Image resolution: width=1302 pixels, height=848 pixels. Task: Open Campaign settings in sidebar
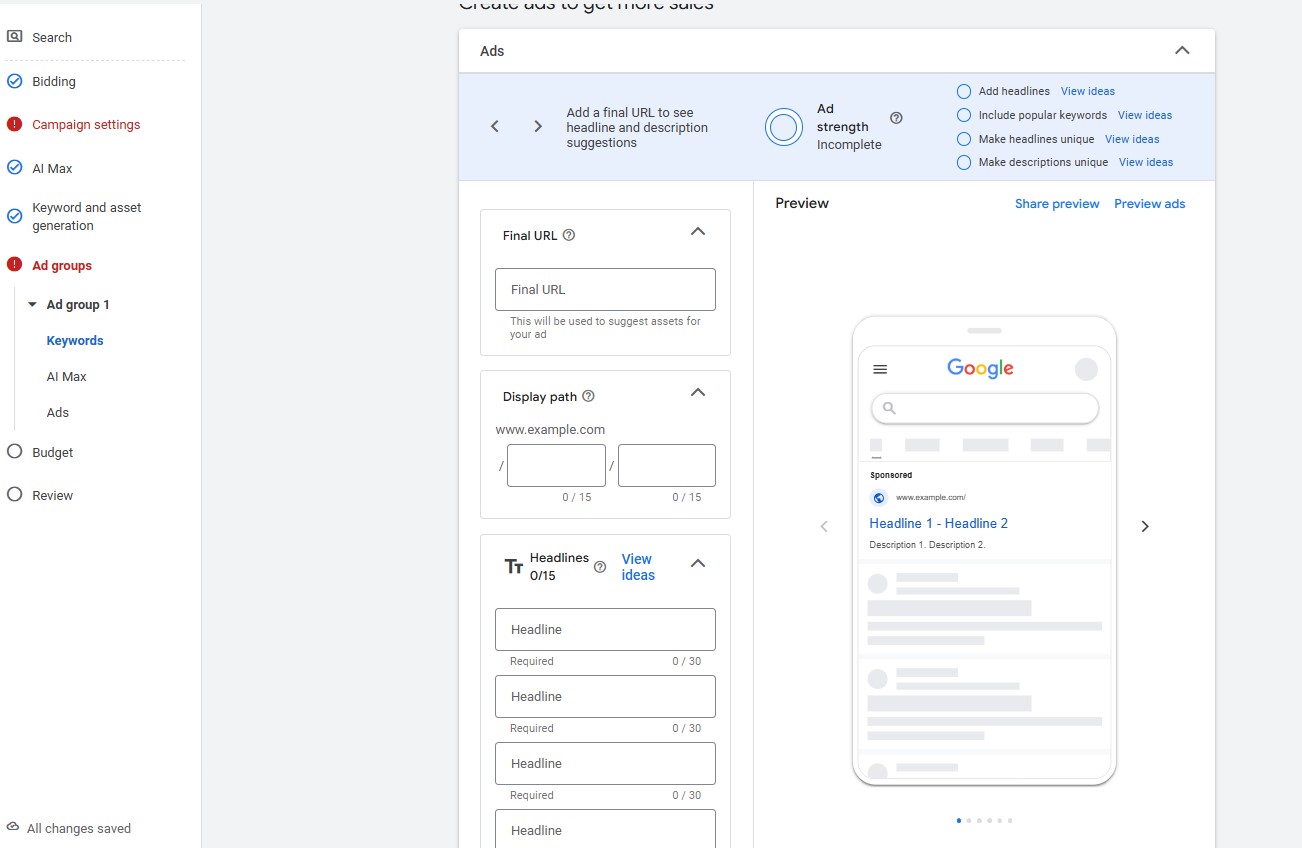tap(86, 125)
